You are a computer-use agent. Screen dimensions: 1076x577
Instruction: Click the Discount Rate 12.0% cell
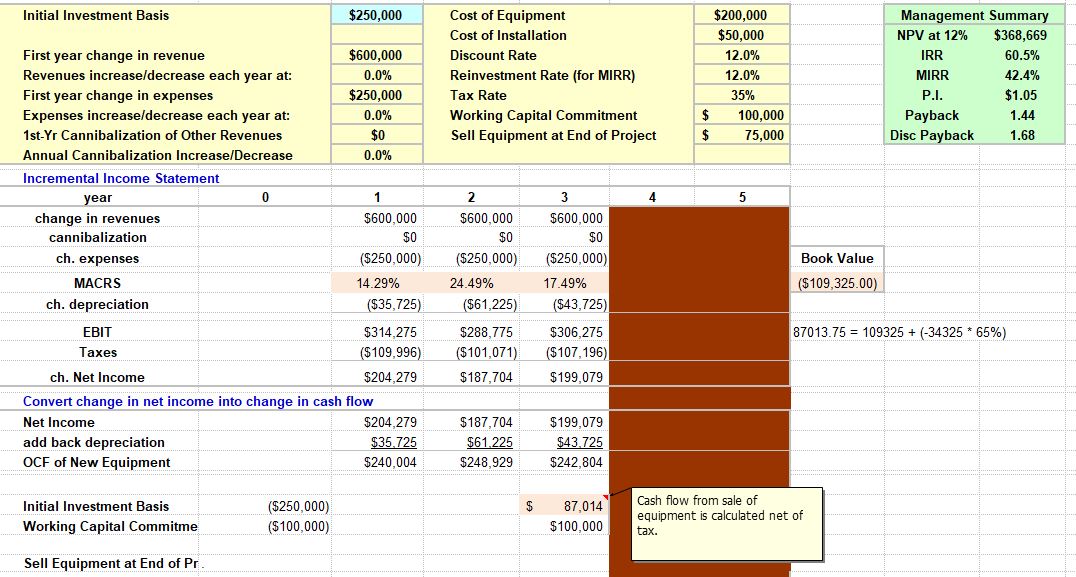742,55
